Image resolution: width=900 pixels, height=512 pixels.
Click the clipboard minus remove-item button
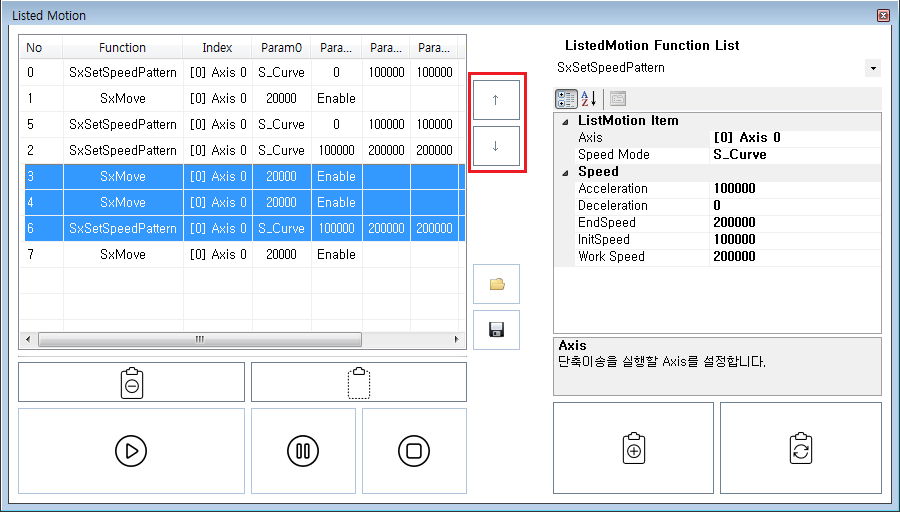click(131, 382)
